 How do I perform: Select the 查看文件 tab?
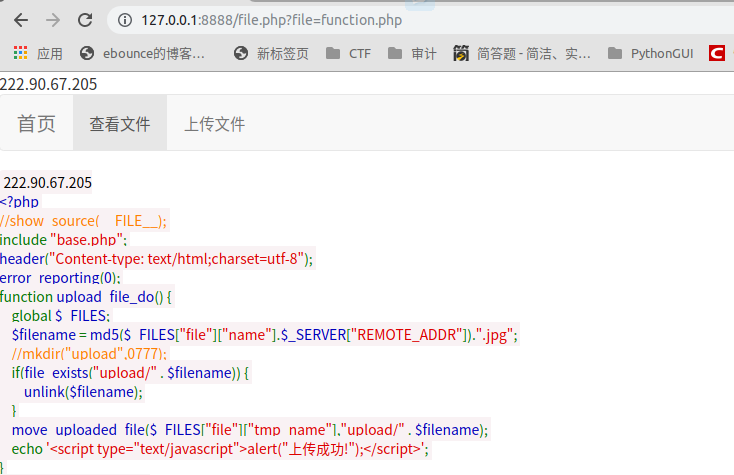pos(120,124)
